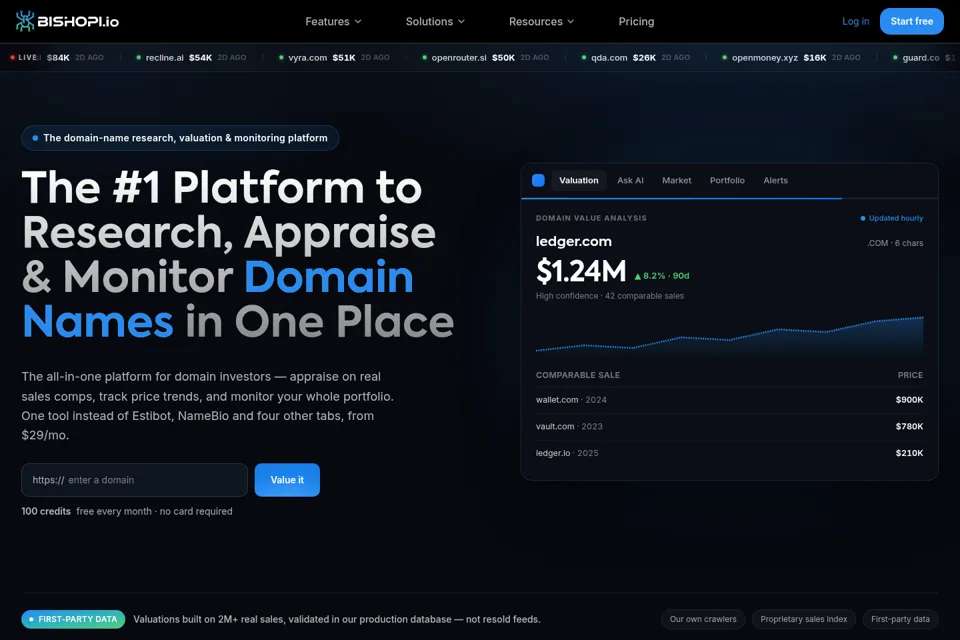Viewport: 960px width, 640px height.
Task: Switch to the Ask AI tab
Action: (x=630, y=180)
